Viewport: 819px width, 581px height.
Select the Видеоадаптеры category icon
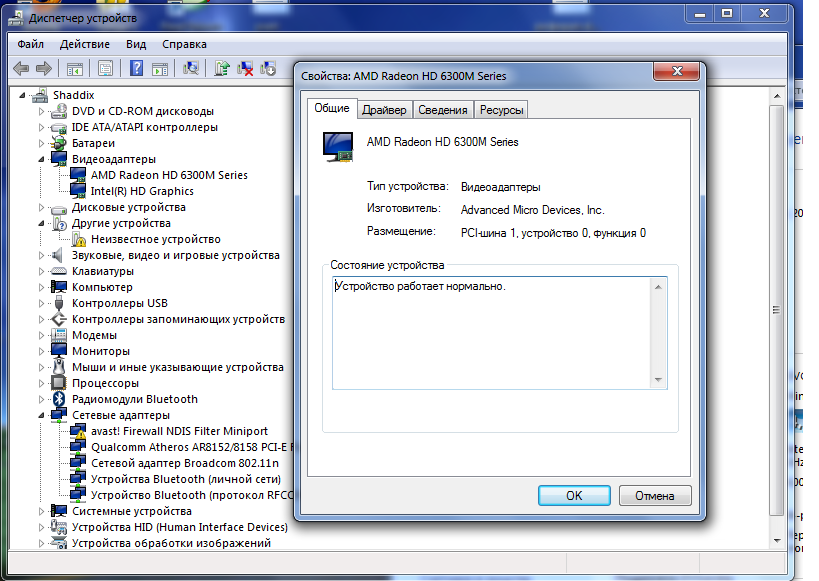pos(59,159)
